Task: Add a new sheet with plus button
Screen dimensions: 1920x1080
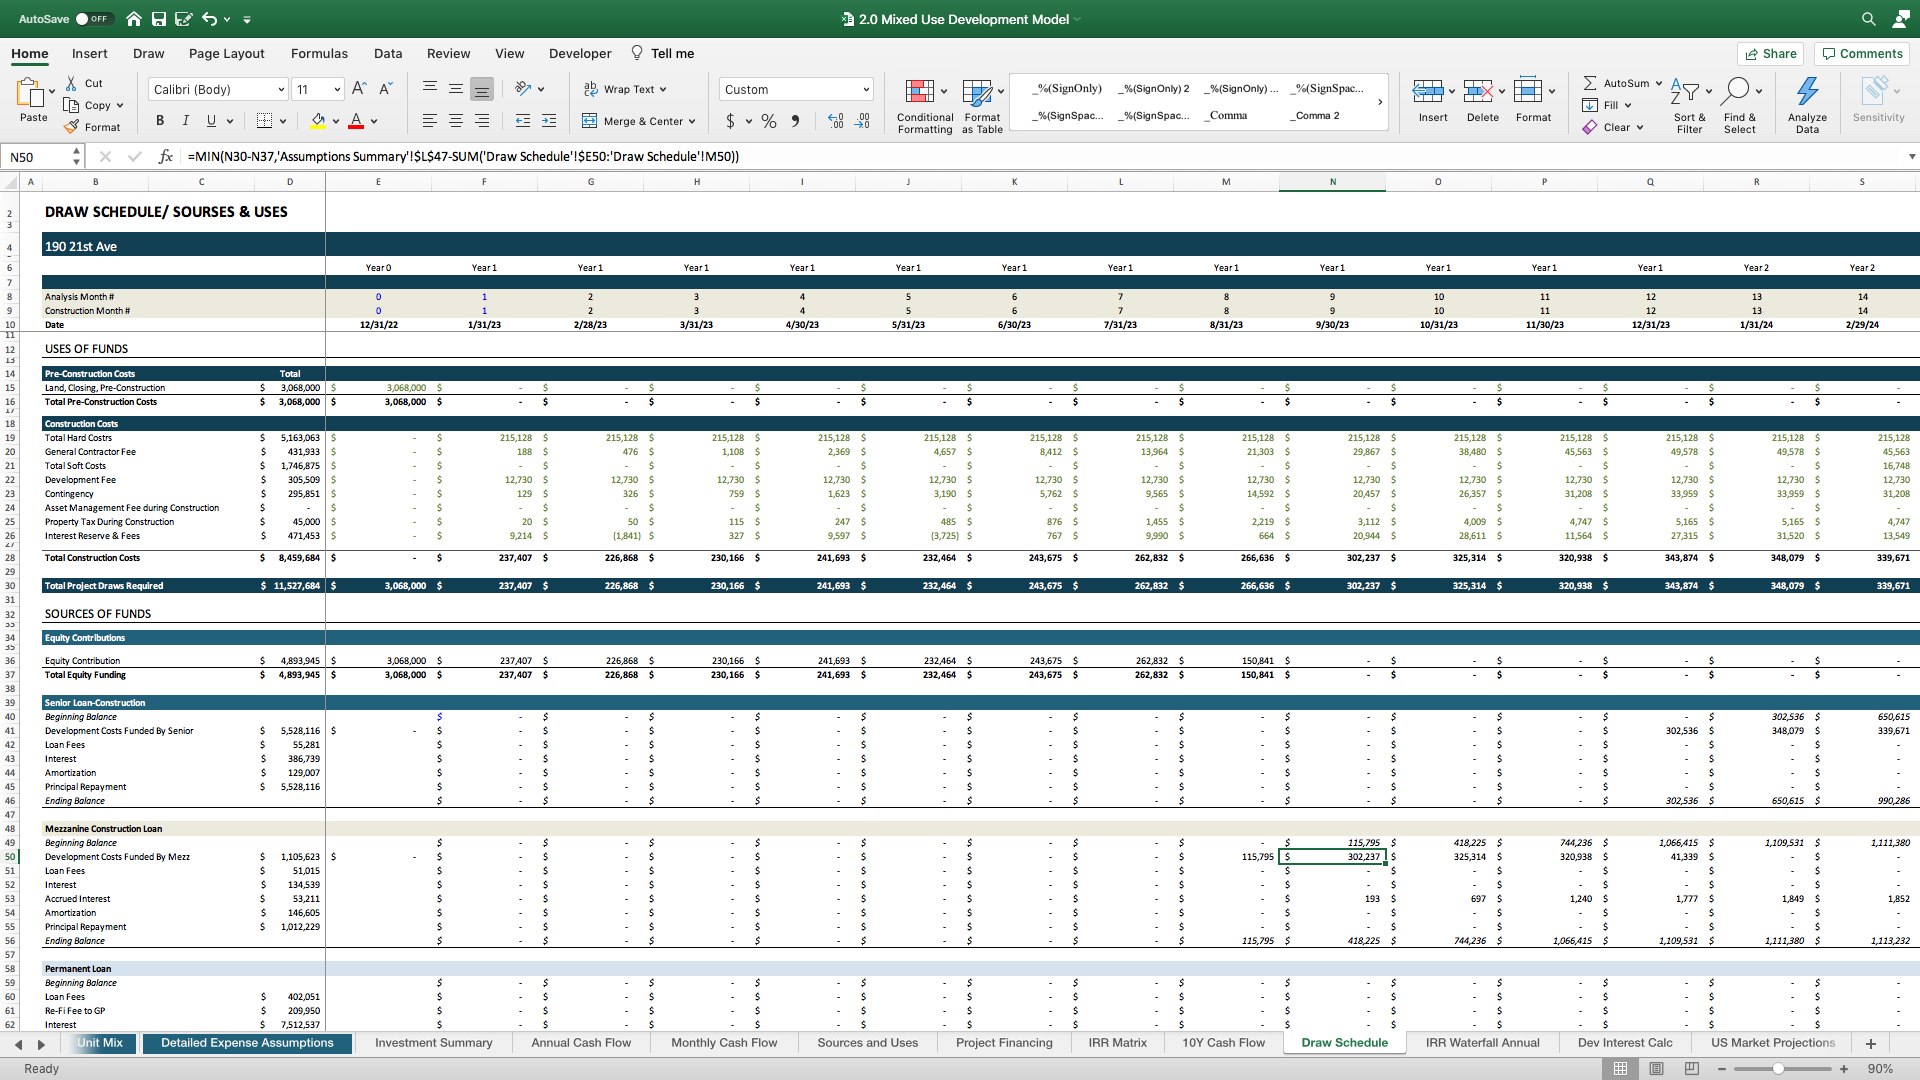Action: (1870, 1043)
